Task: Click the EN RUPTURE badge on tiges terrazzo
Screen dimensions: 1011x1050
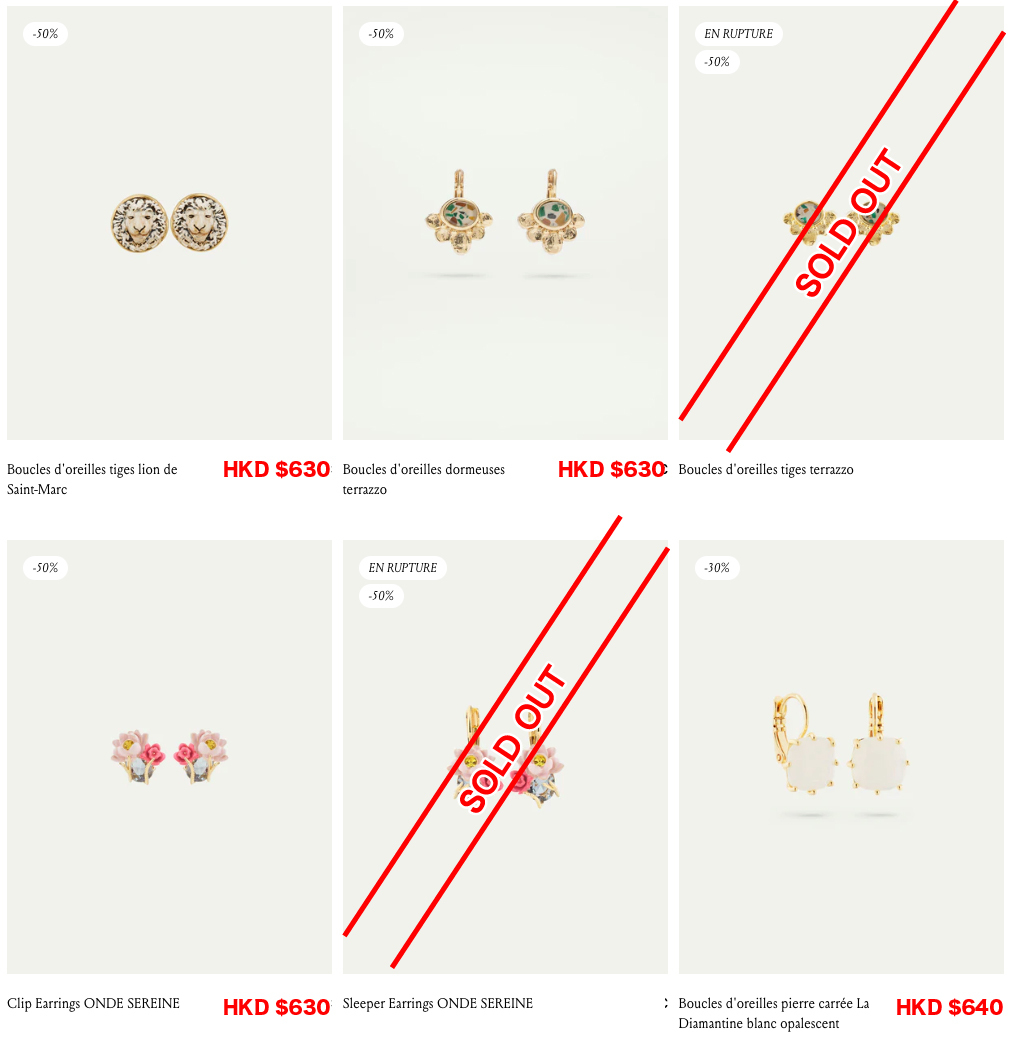Action: point(738,33)
